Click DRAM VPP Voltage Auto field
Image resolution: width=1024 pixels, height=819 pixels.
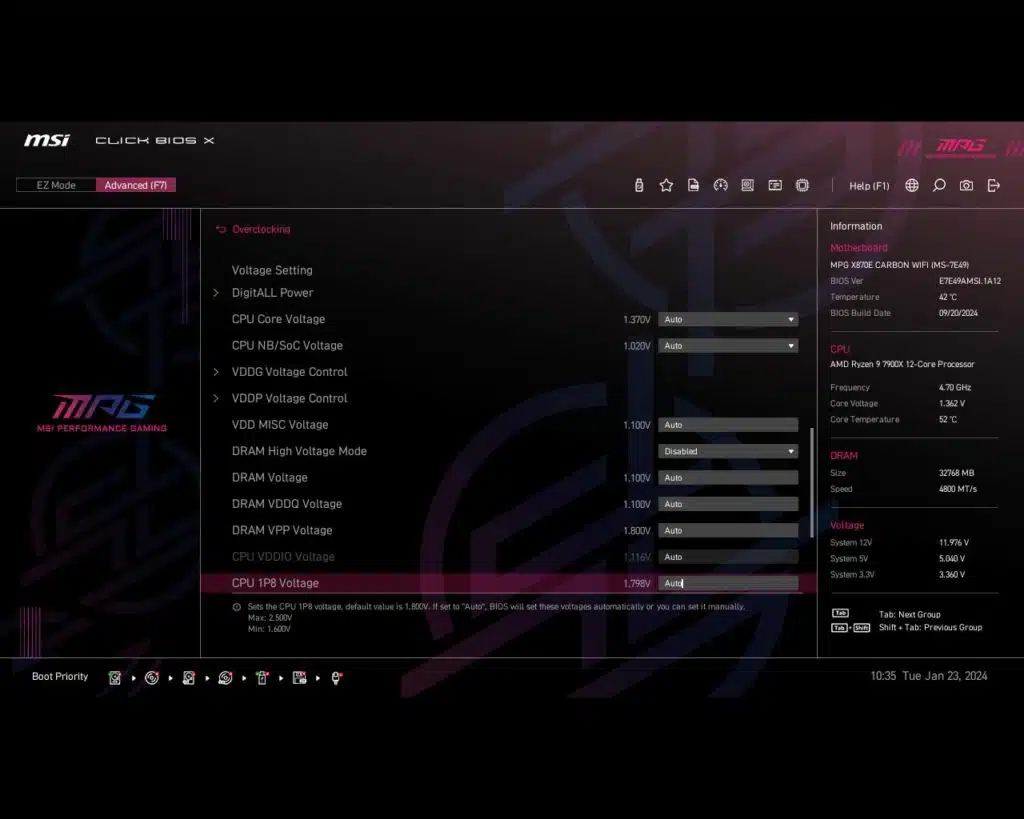(x=728, y=530)
